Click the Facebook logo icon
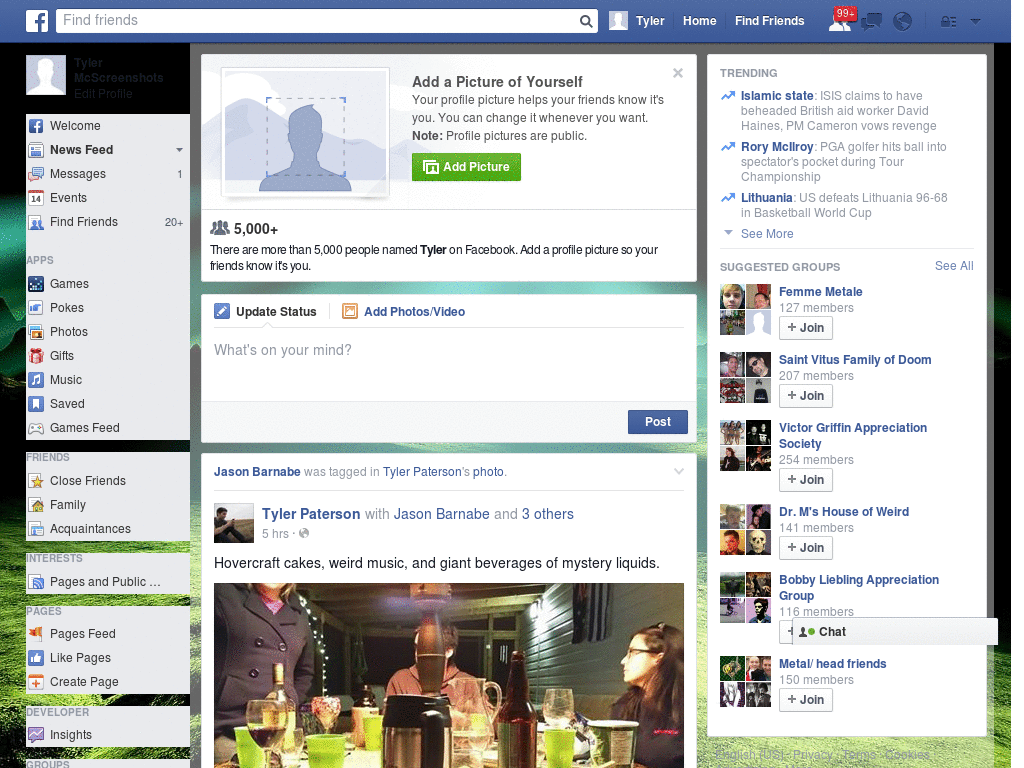Screen dimensions: 1024x768 37,21
